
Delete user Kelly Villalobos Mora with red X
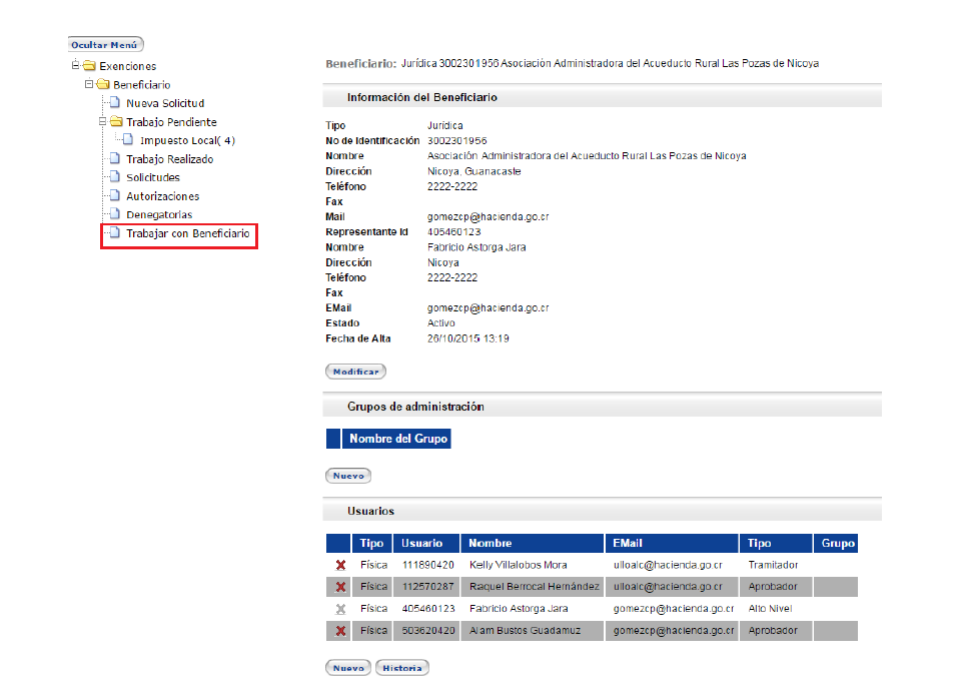tap(341, 566)
